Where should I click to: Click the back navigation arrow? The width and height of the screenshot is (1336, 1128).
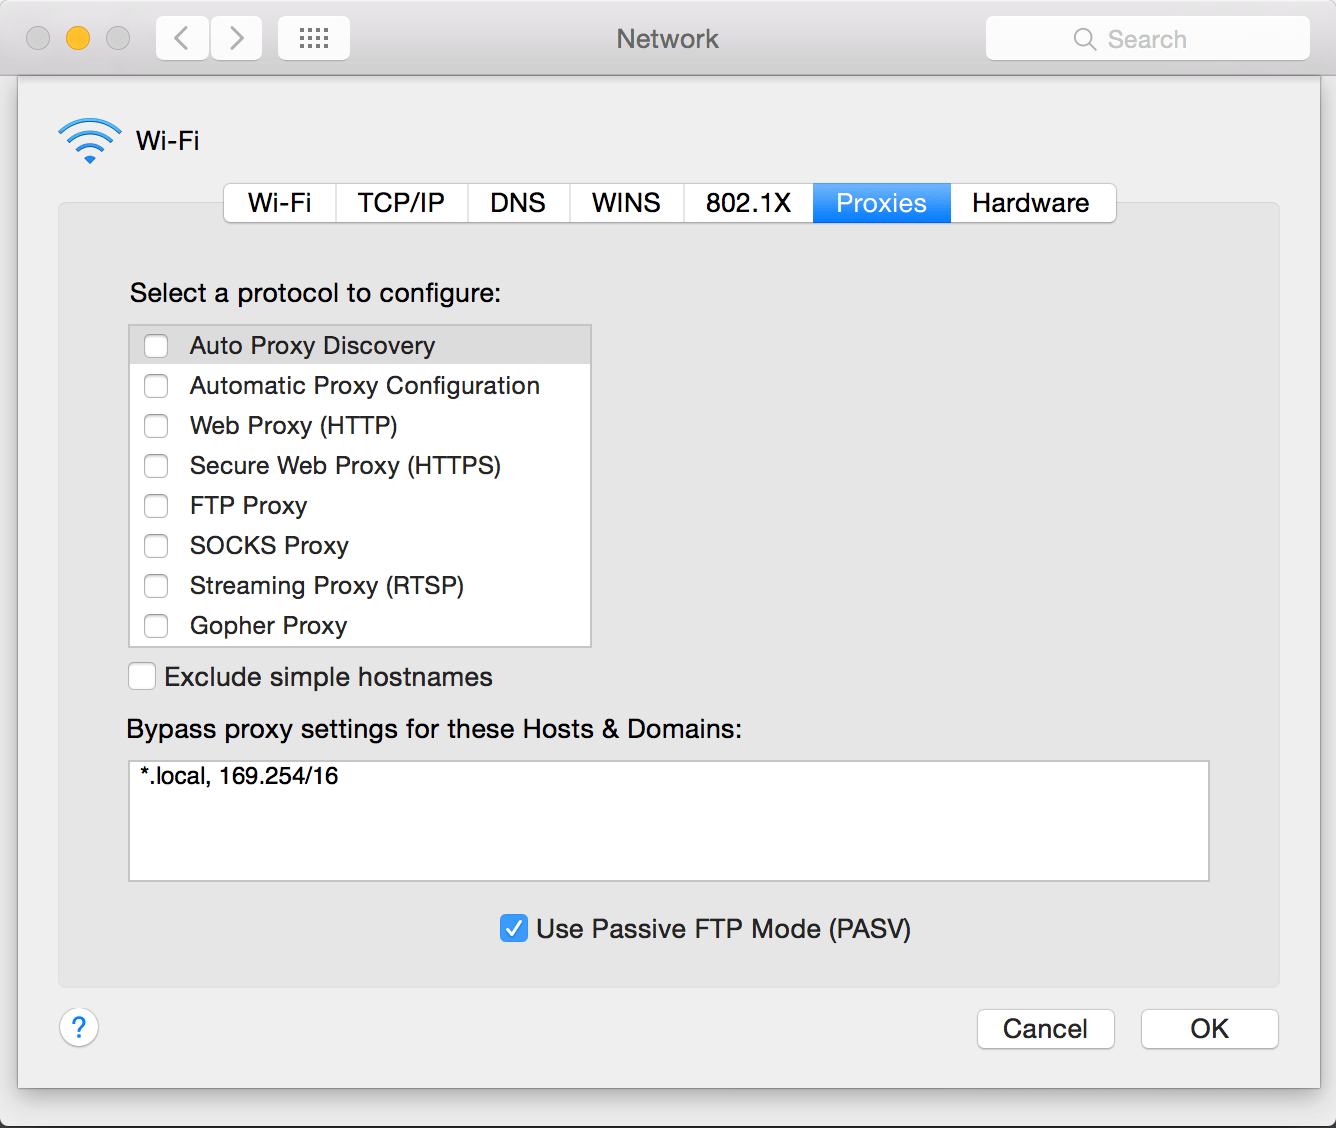tap(181, 37)
